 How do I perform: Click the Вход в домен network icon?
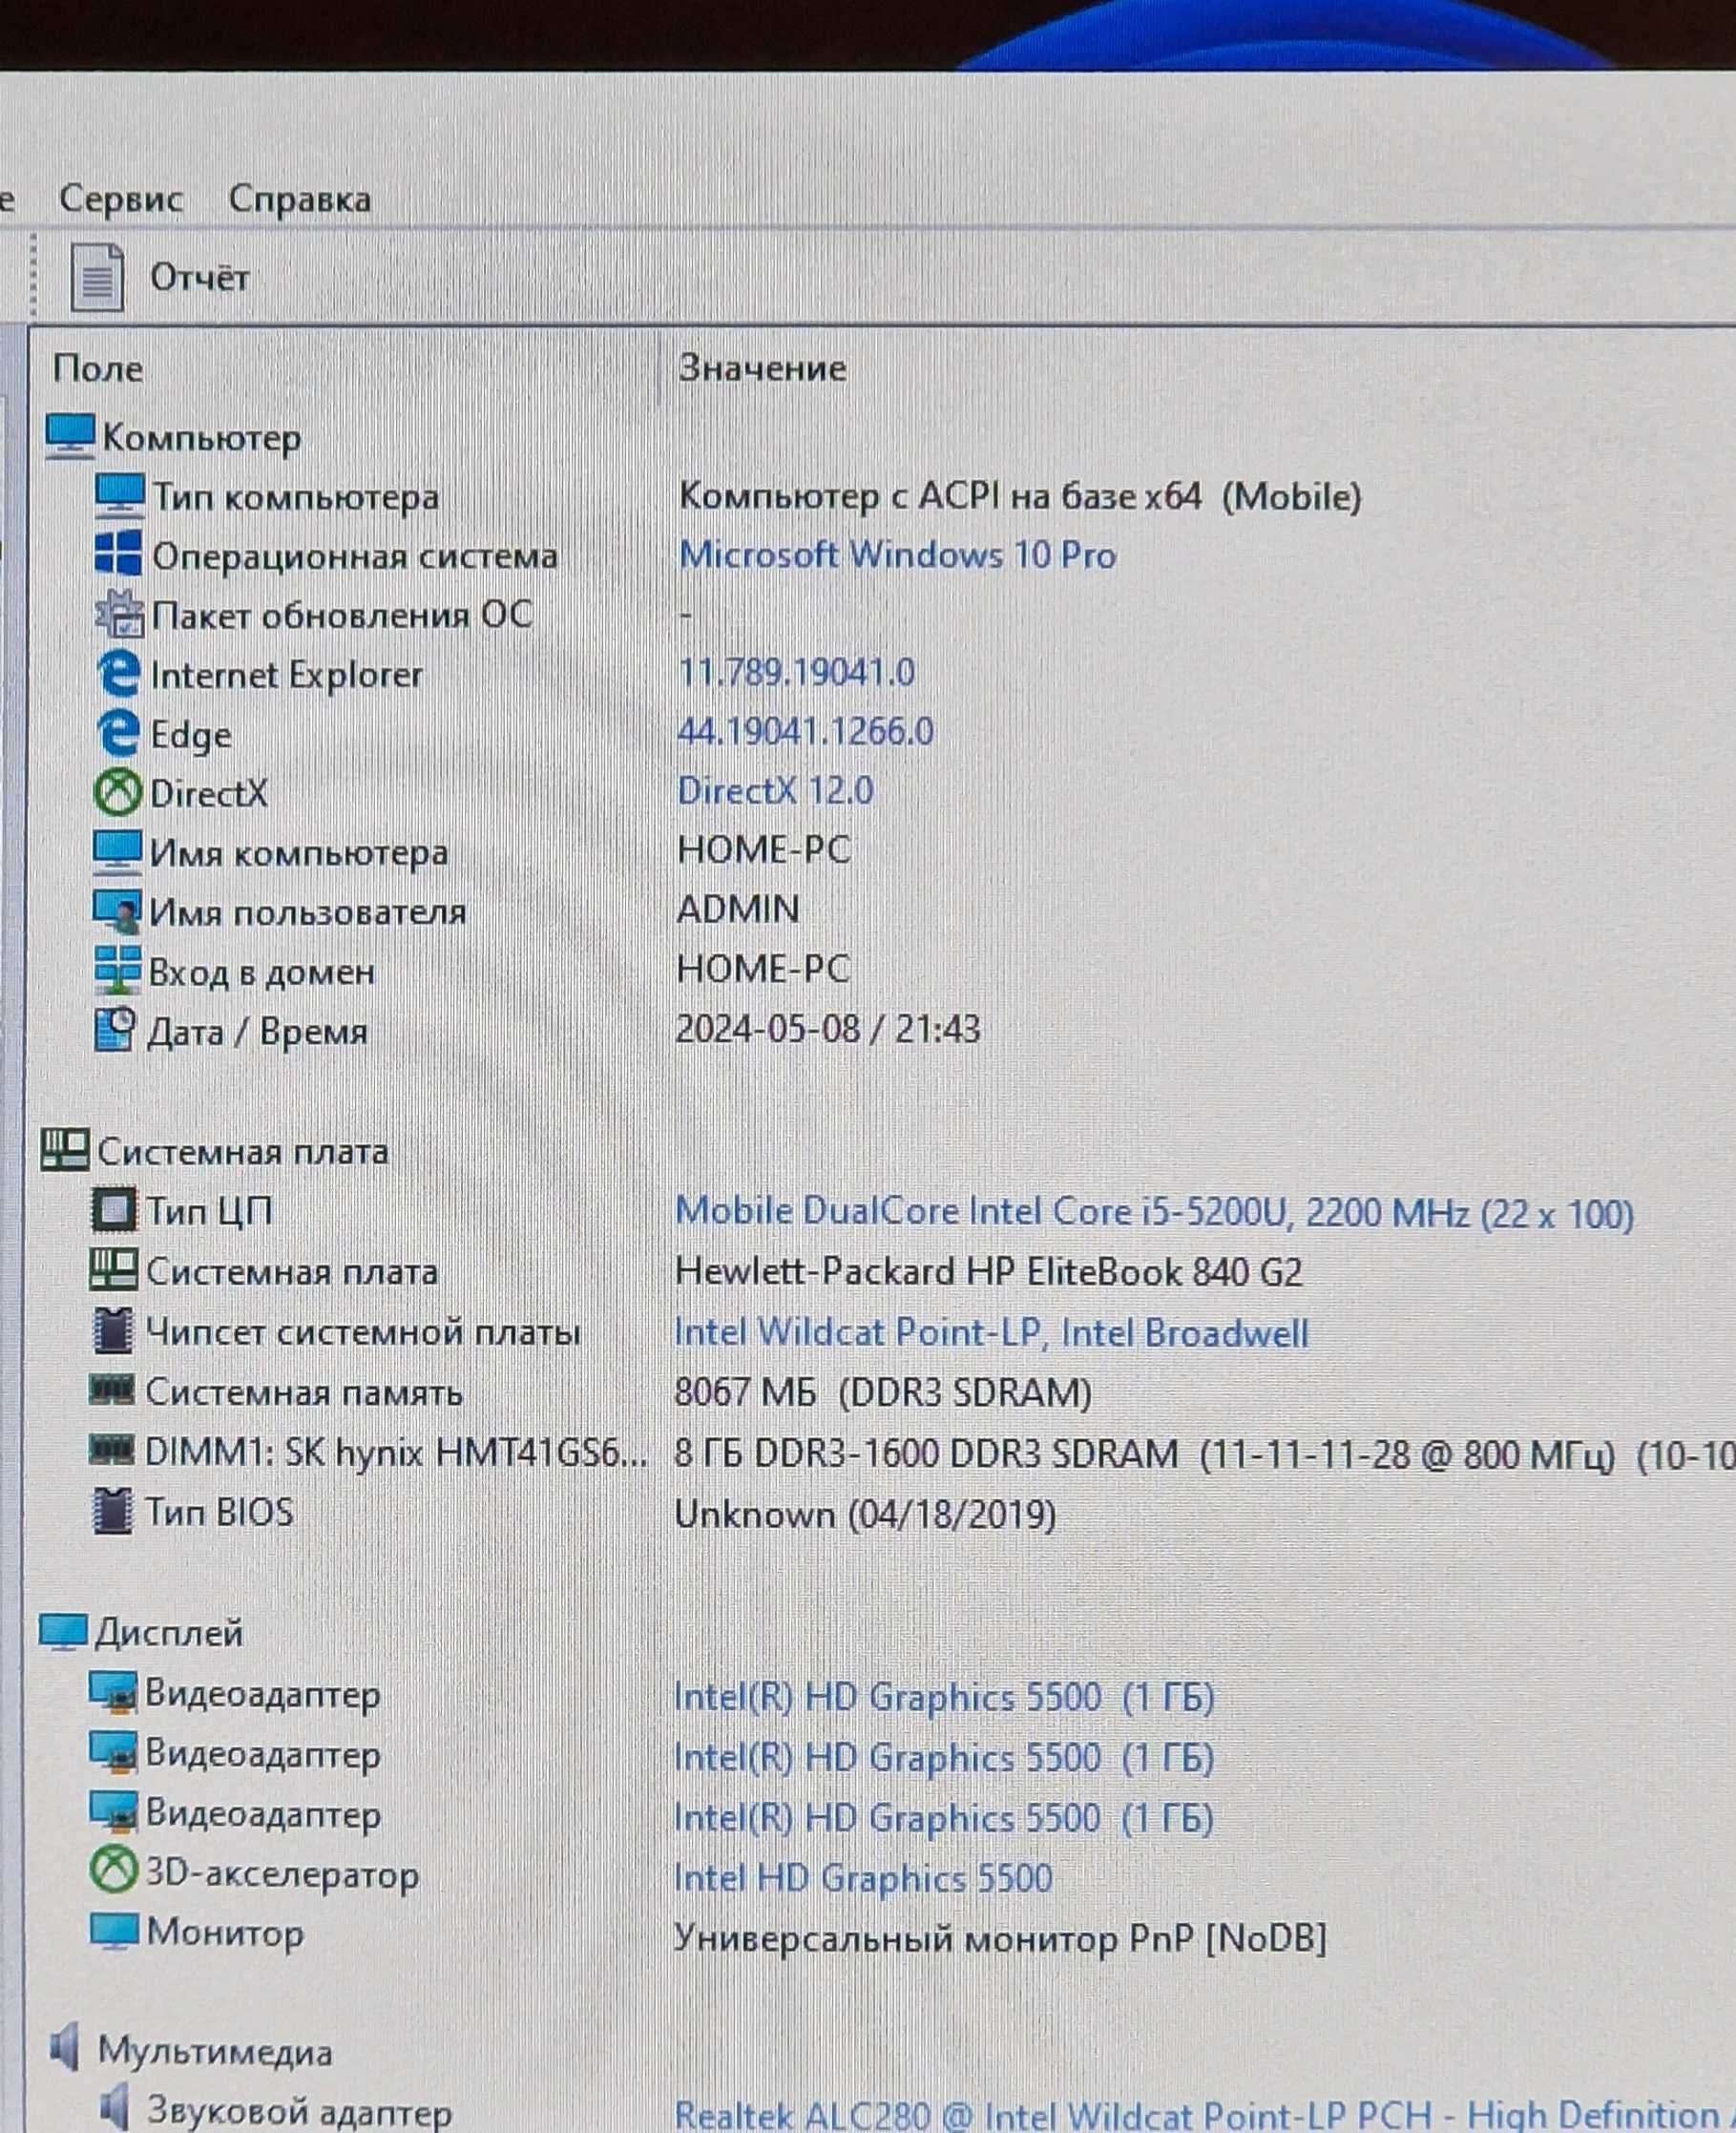point(116,971)
